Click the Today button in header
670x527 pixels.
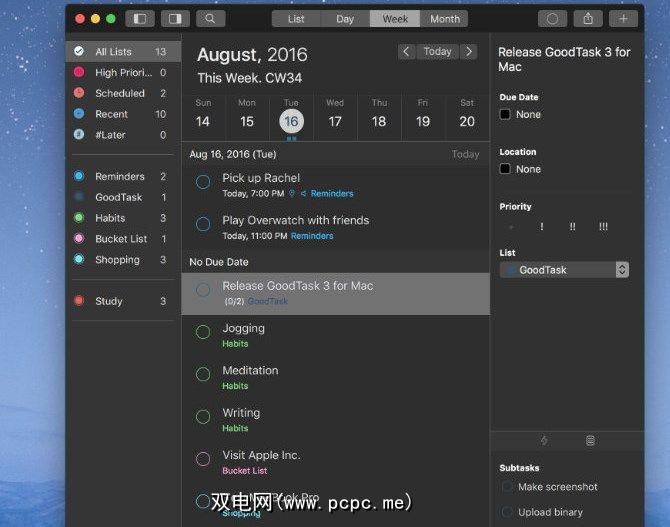click(x=437, y=52)
